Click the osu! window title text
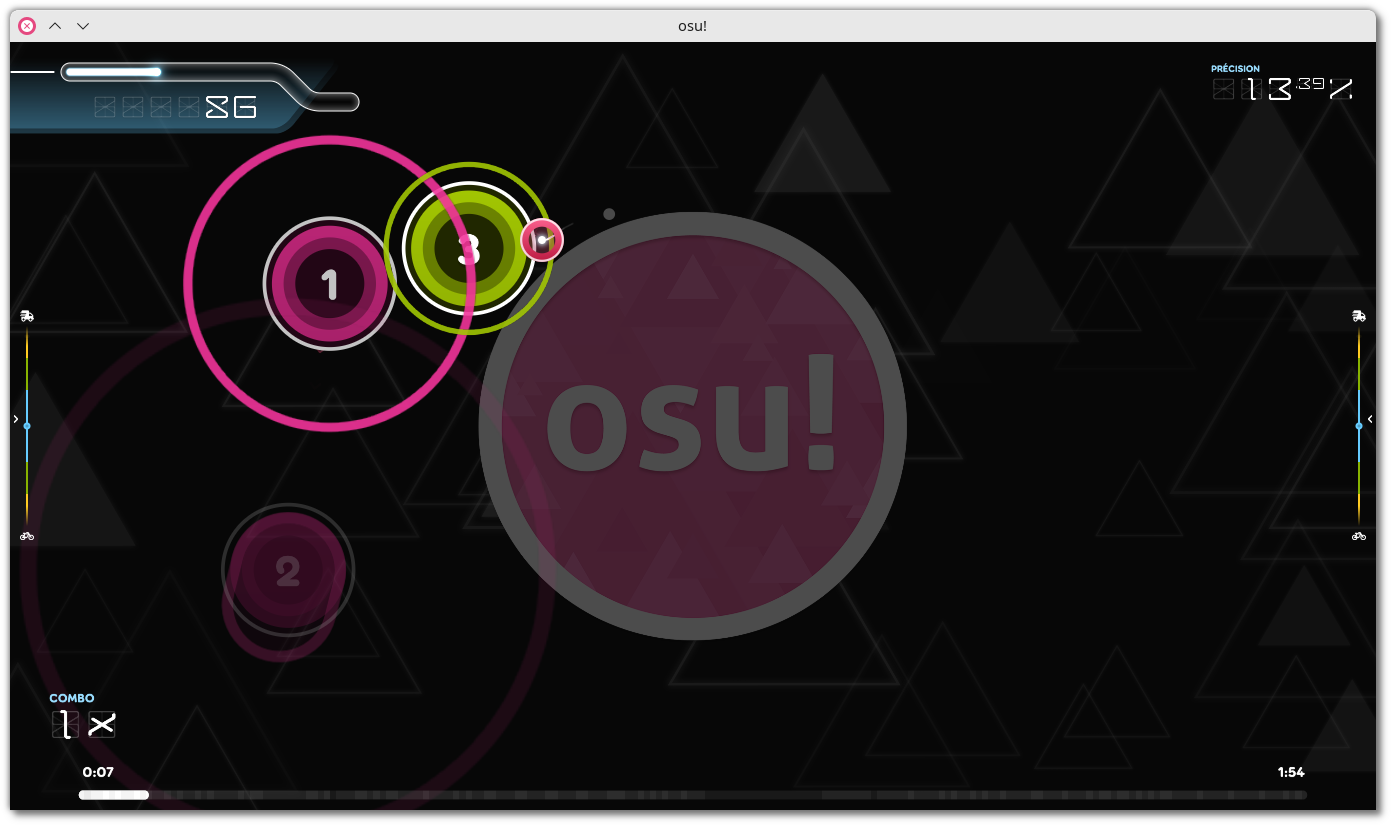The image size is (1392, 826). [692, 26]
